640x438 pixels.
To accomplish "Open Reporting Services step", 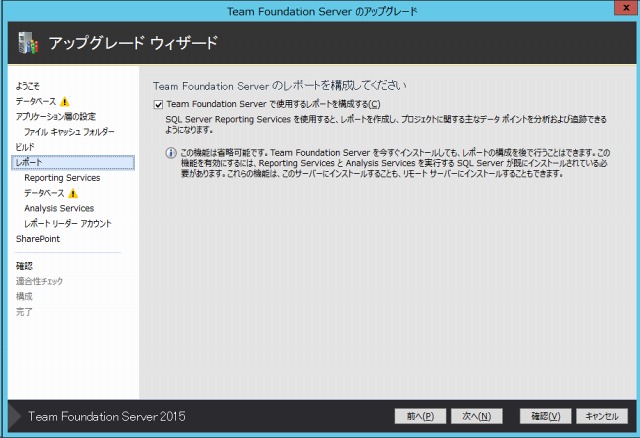I will (62, 178).
